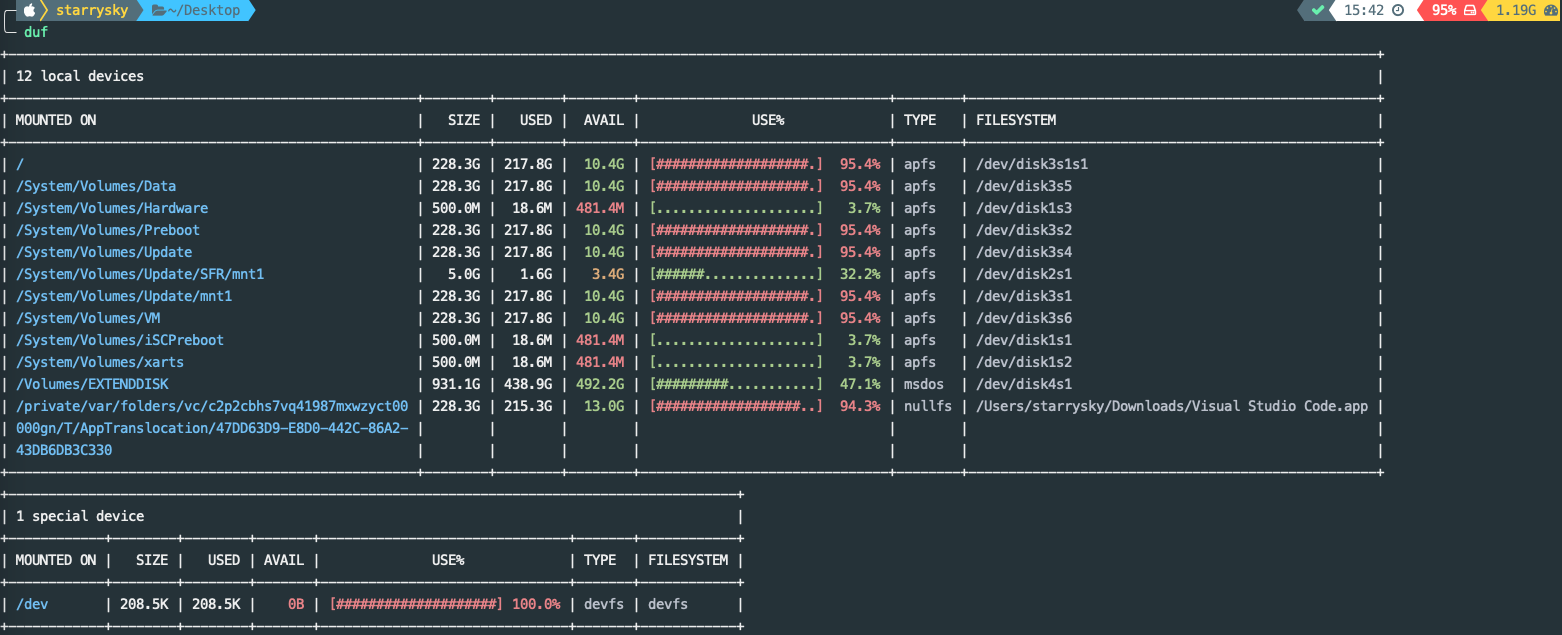
Task: Click the nullfs type entry
Action: tap(928, 406)
